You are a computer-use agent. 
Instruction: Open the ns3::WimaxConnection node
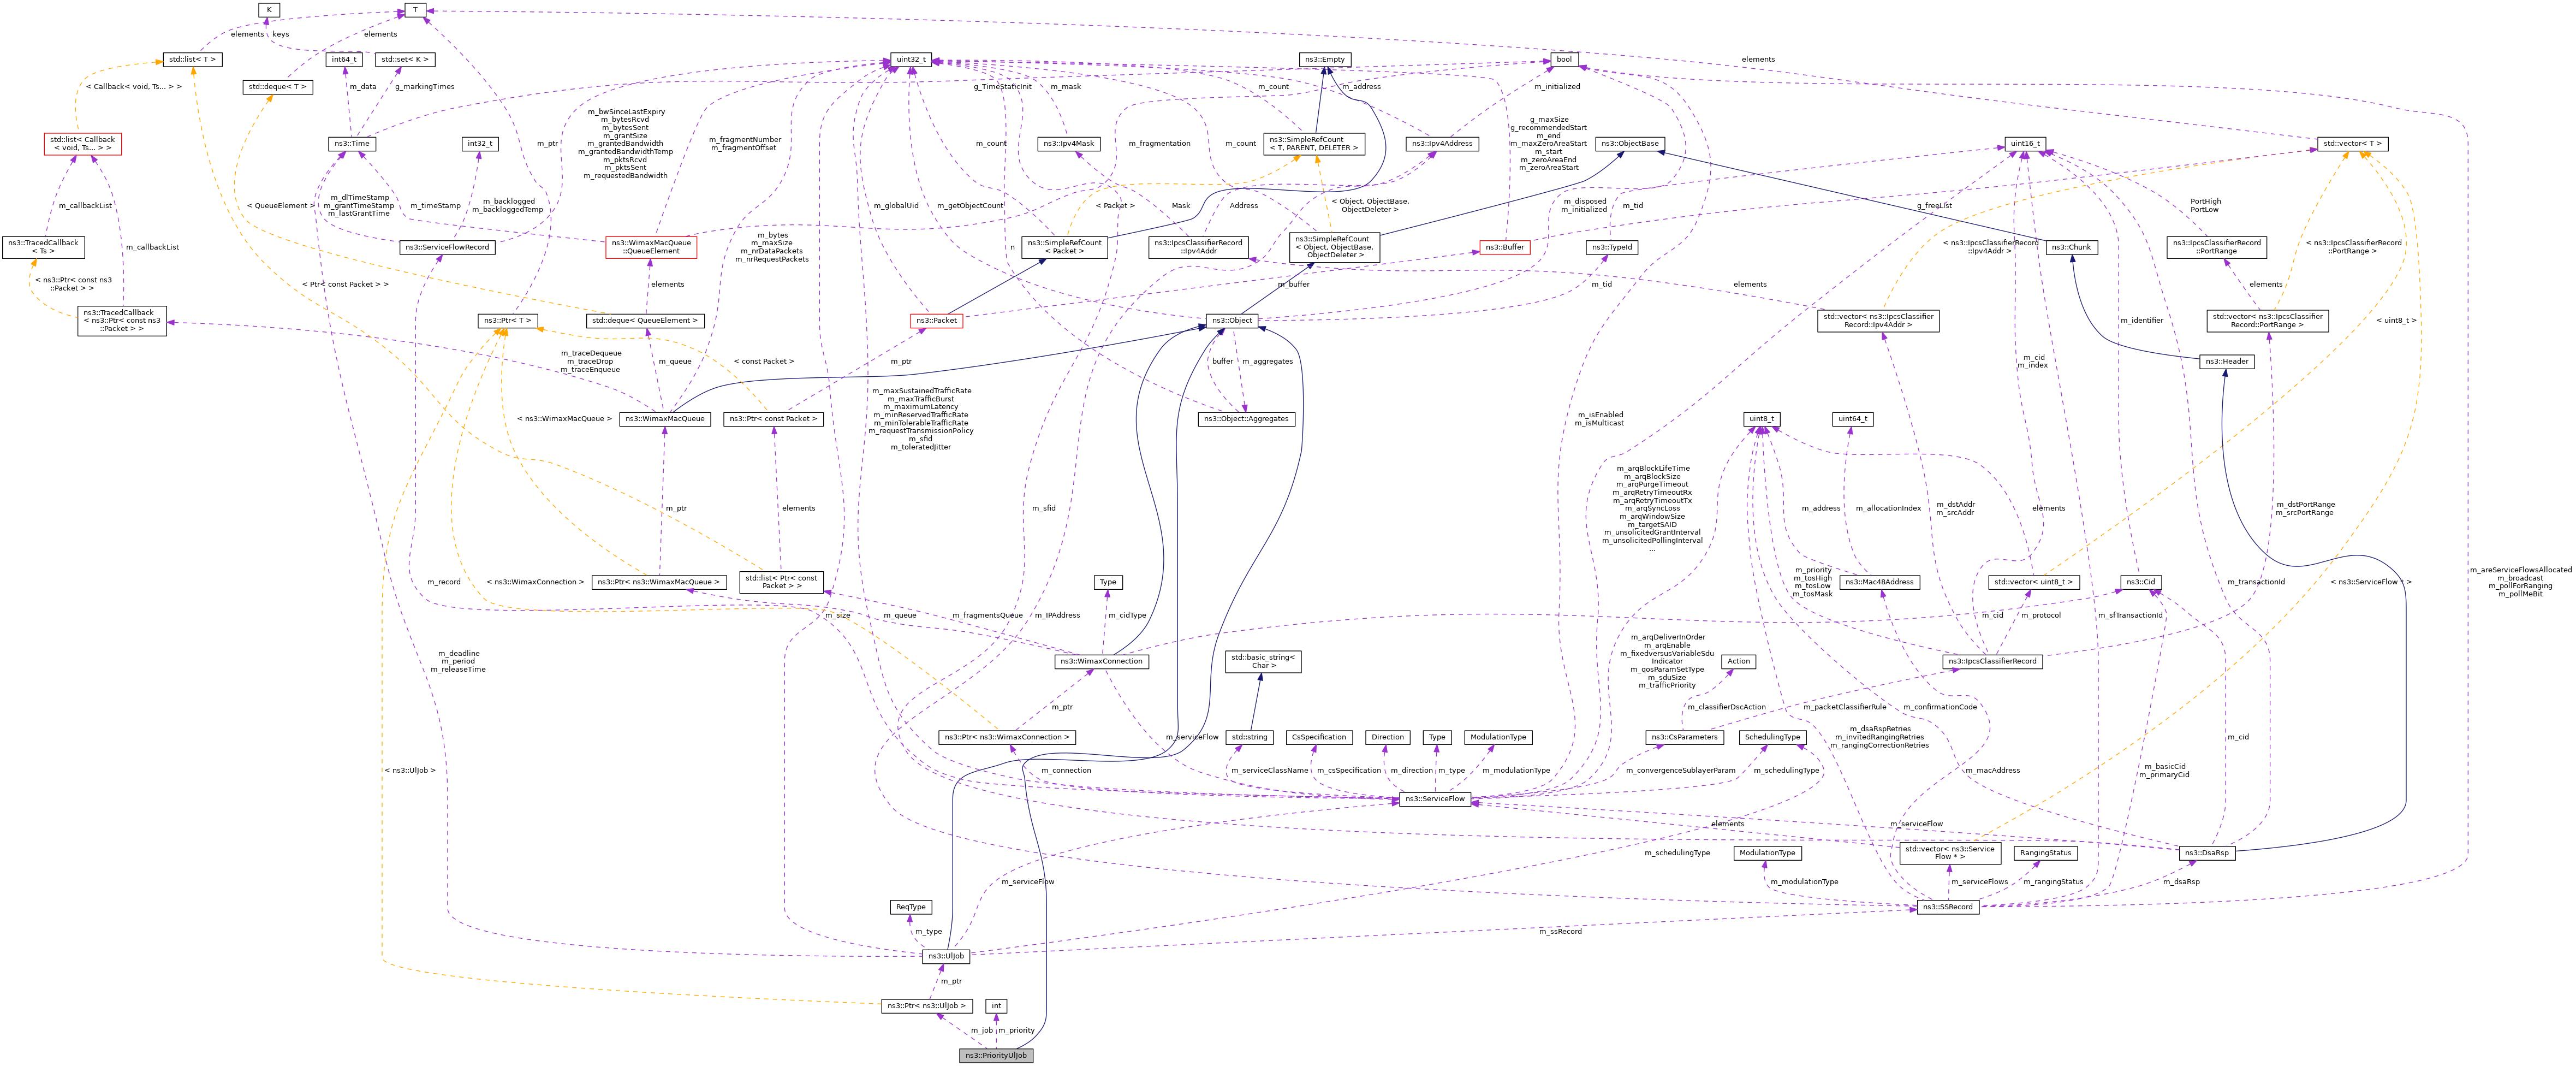tap(1103, 661)
